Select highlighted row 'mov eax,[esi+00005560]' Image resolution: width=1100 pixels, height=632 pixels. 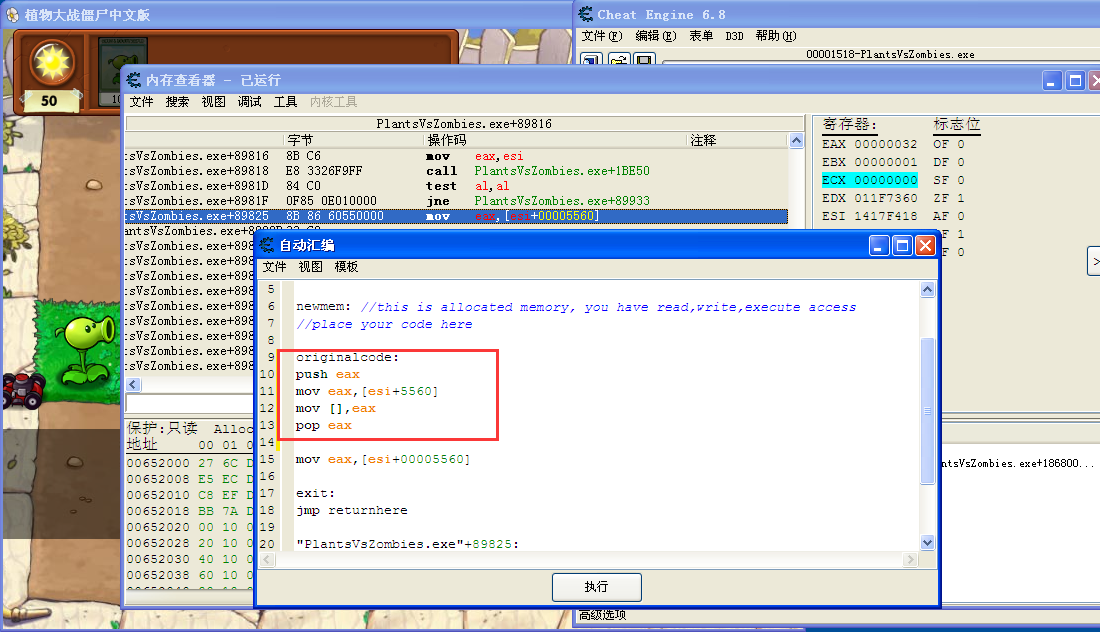456,216
